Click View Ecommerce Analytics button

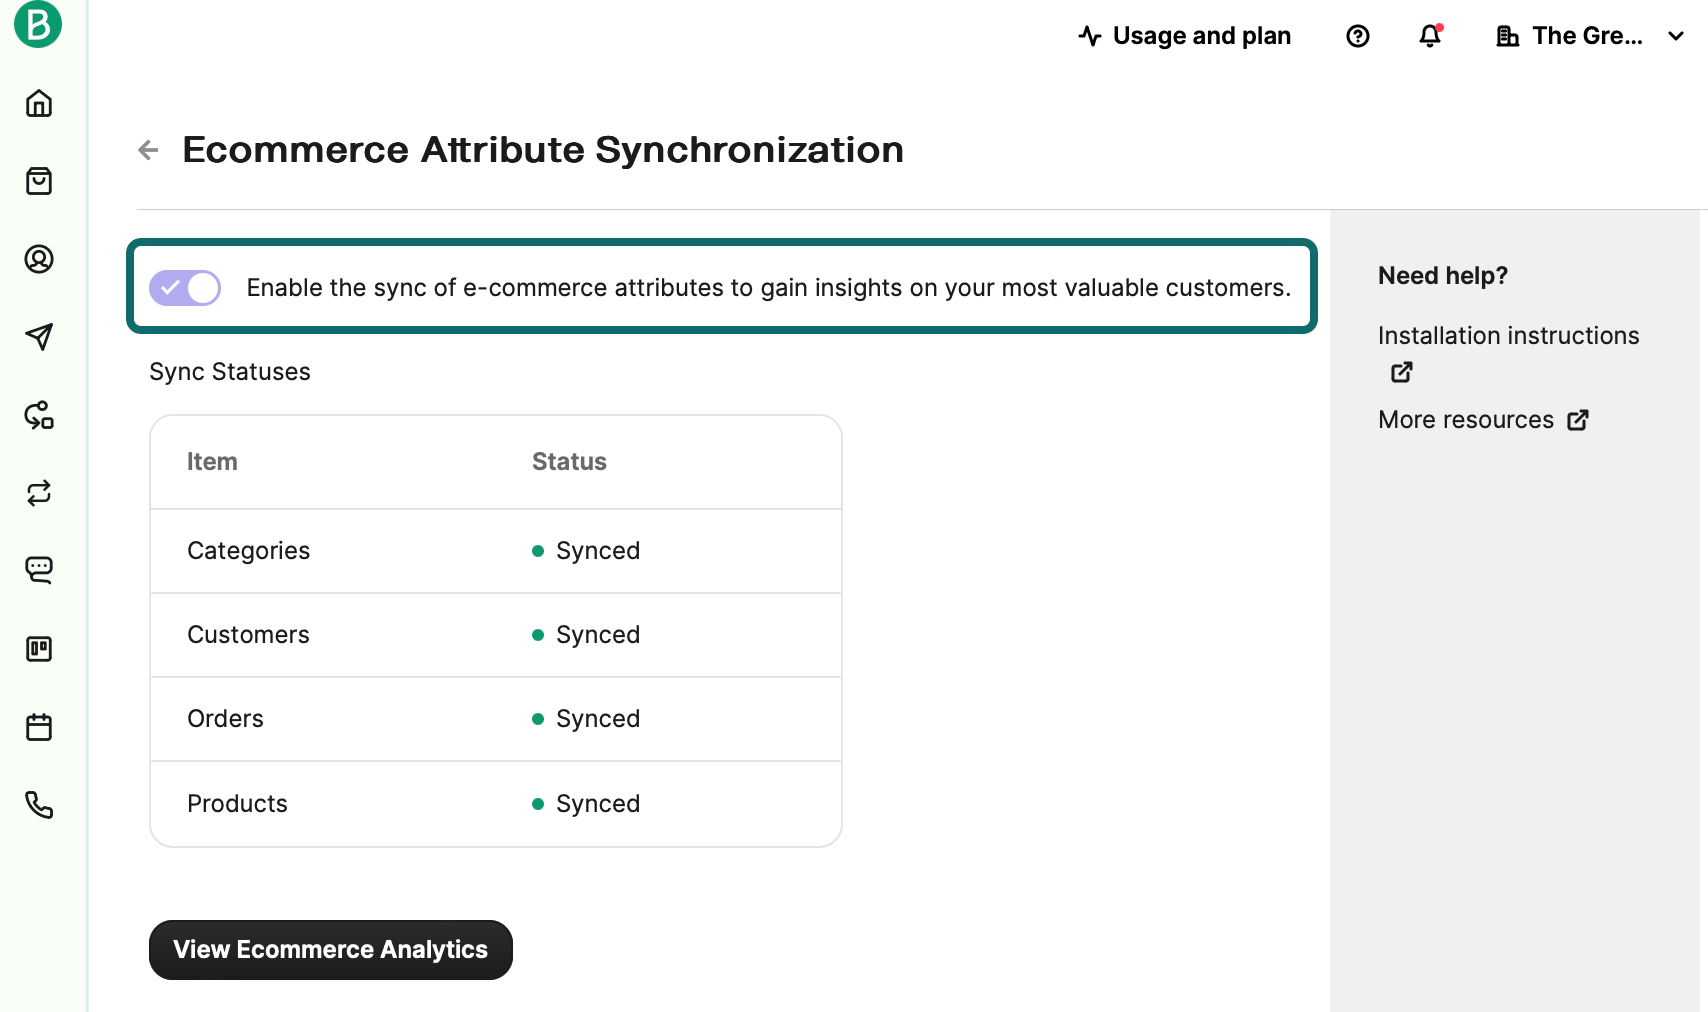(331, 950)
